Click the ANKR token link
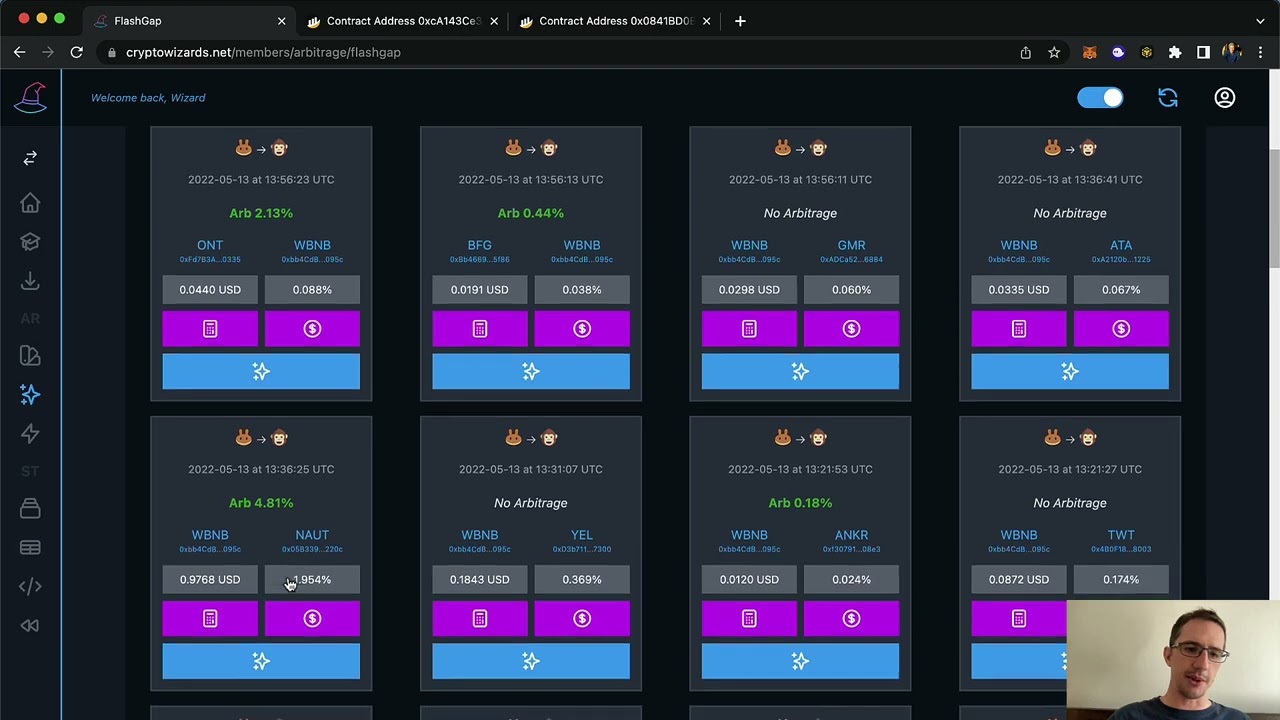Image resolution: width=1280 pixels, height=720 pixels. (x=851, y=535)
